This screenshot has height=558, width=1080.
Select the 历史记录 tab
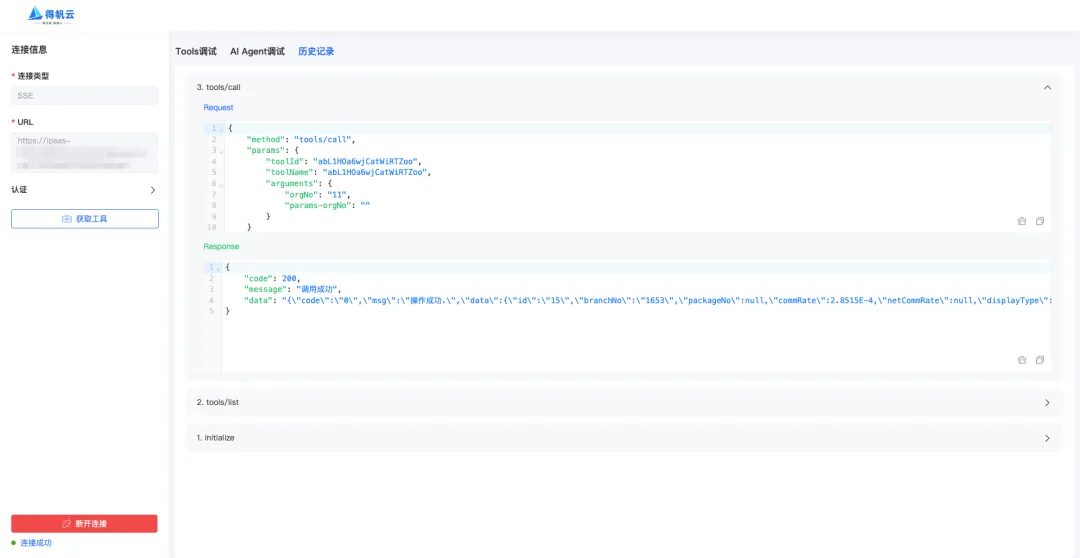316,51
